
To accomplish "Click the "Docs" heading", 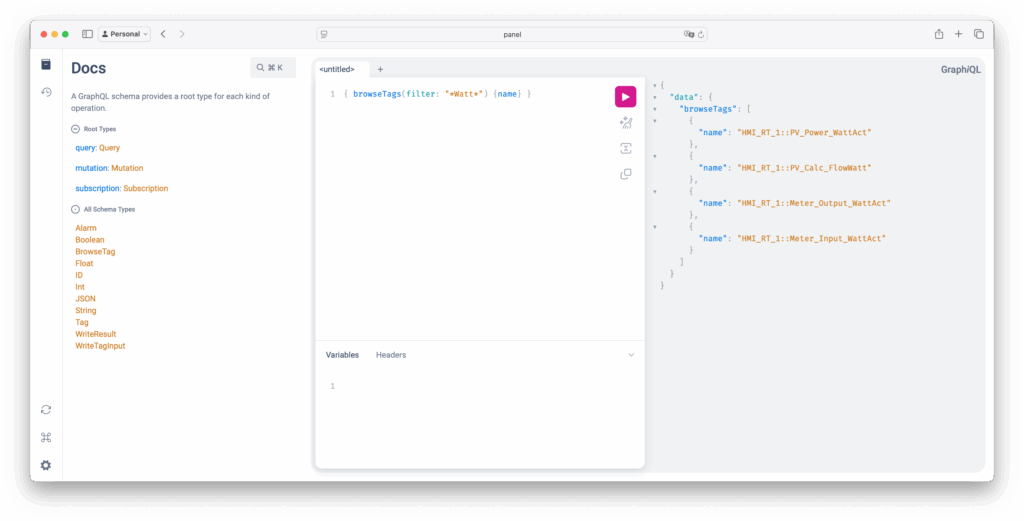I will (88, 68).
